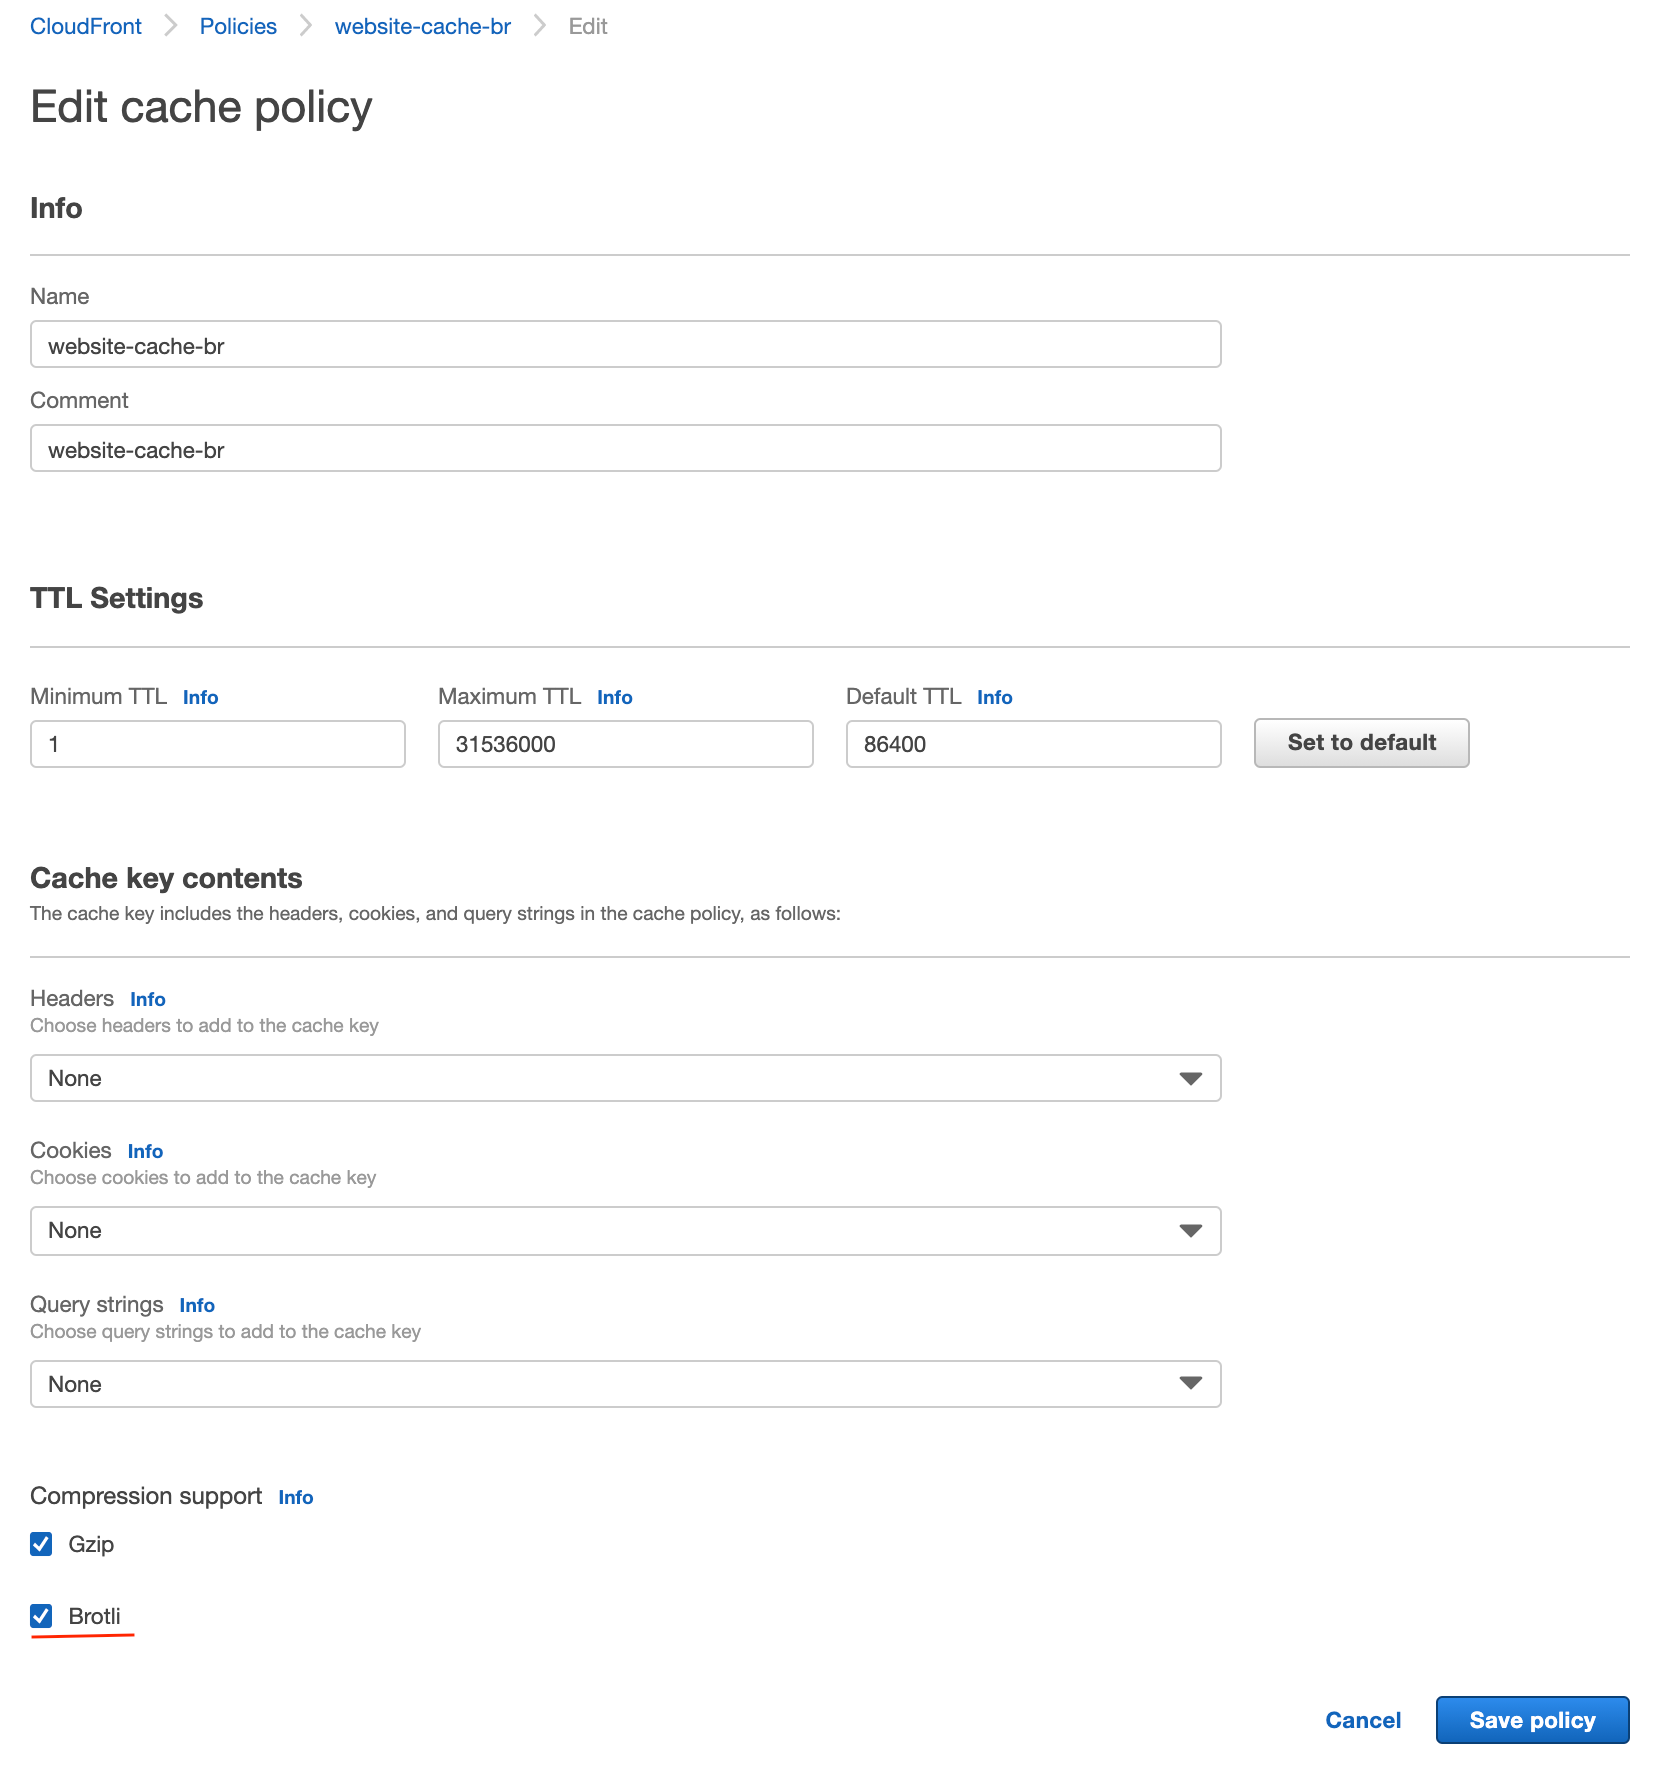The width and height of the screenshot is (1674, 1778).
Task: Open the Policies breadcrumb link
Action: (238, 26)
